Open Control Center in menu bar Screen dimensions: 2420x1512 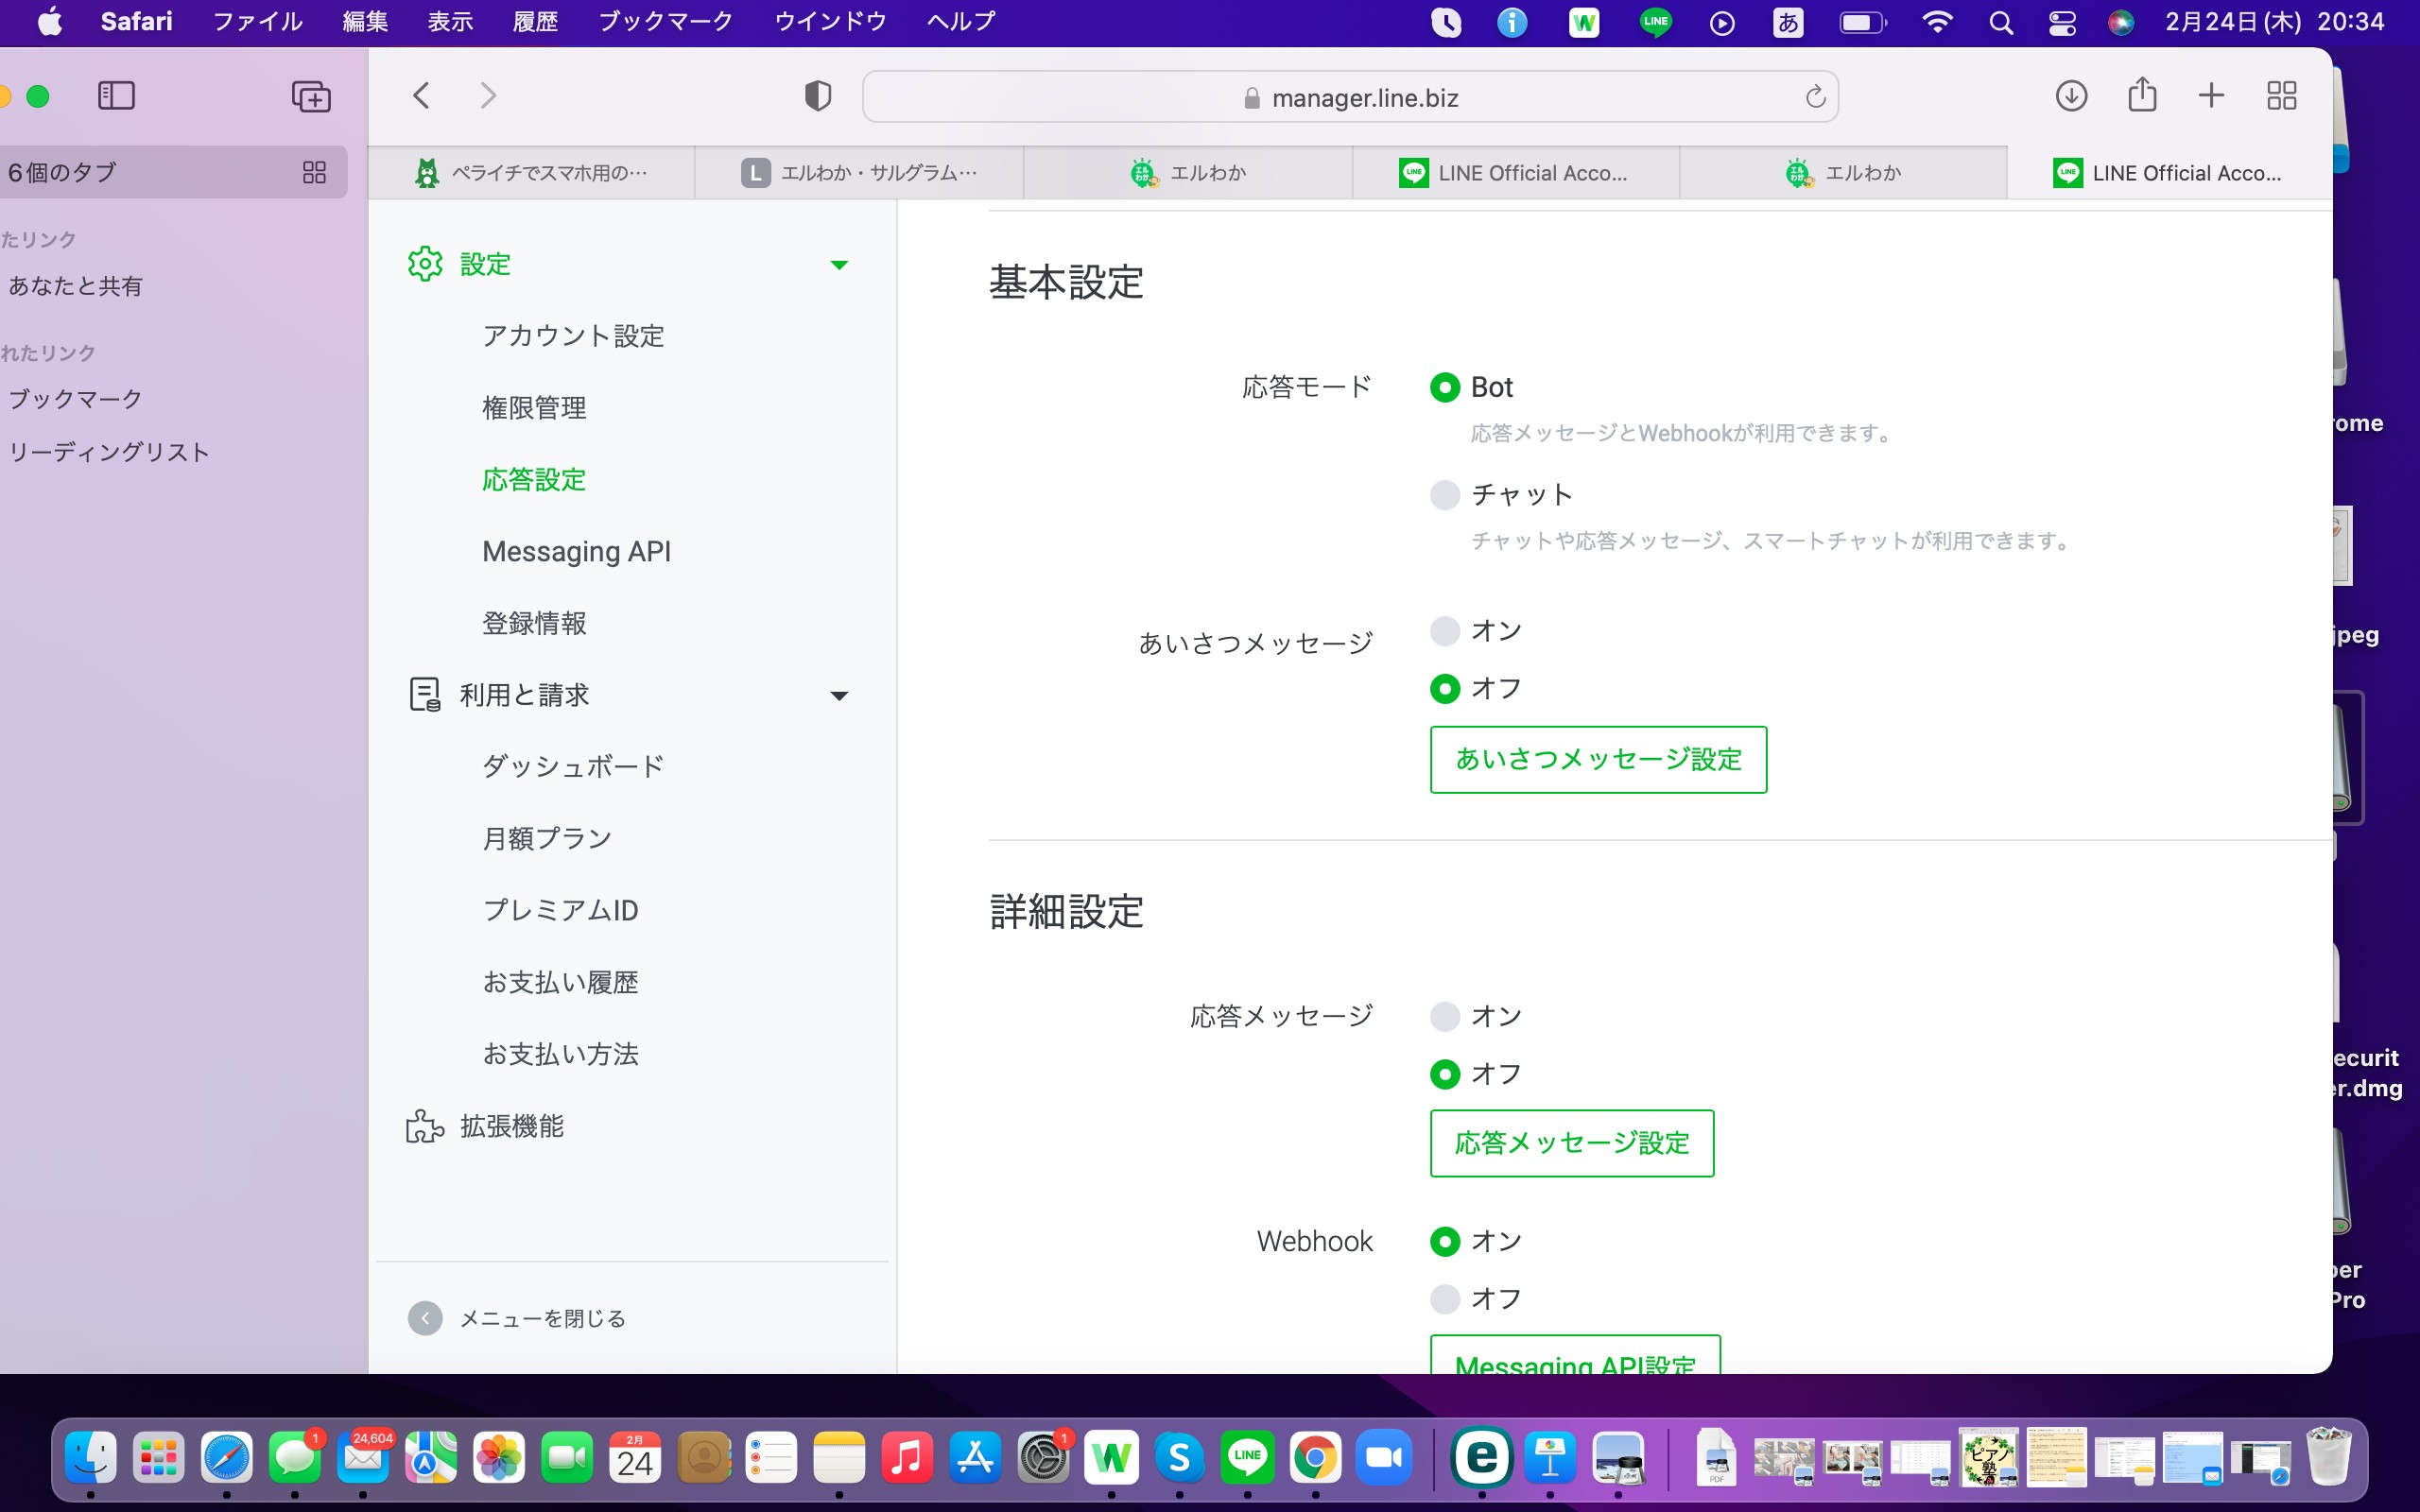point(2062,22)
